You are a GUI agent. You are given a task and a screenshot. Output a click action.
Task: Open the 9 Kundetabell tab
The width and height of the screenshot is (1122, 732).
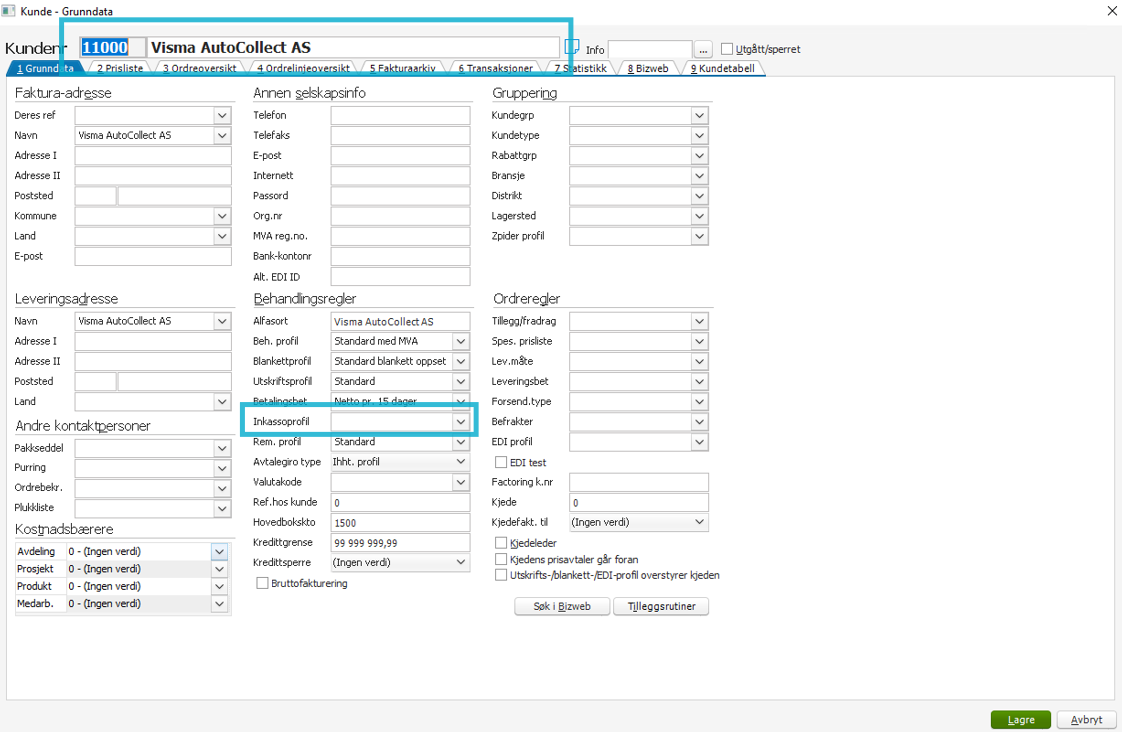click(723, 68)
